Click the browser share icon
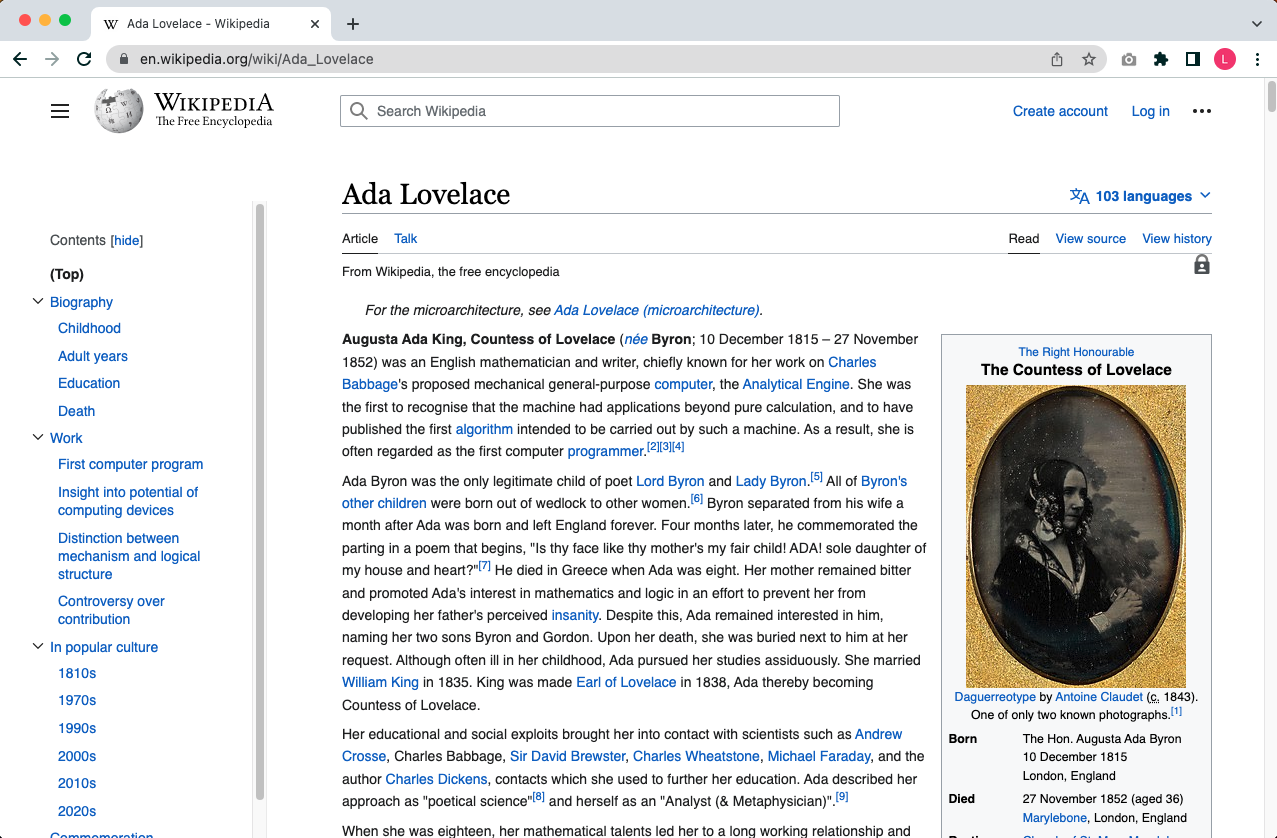Viewport: 1277px width, 838px height. tap(1056, 59)
